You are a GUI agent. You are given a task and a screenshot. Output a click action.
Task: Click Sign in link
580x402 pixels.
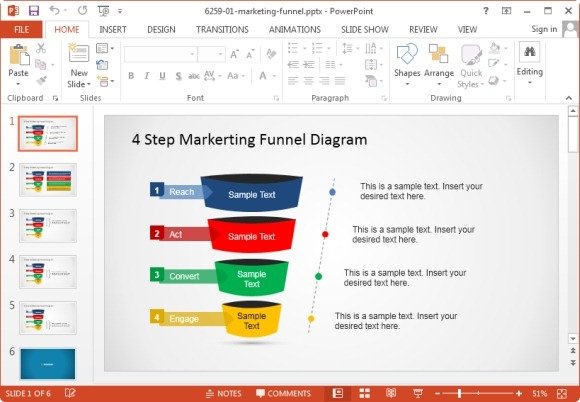coord(544,29)
